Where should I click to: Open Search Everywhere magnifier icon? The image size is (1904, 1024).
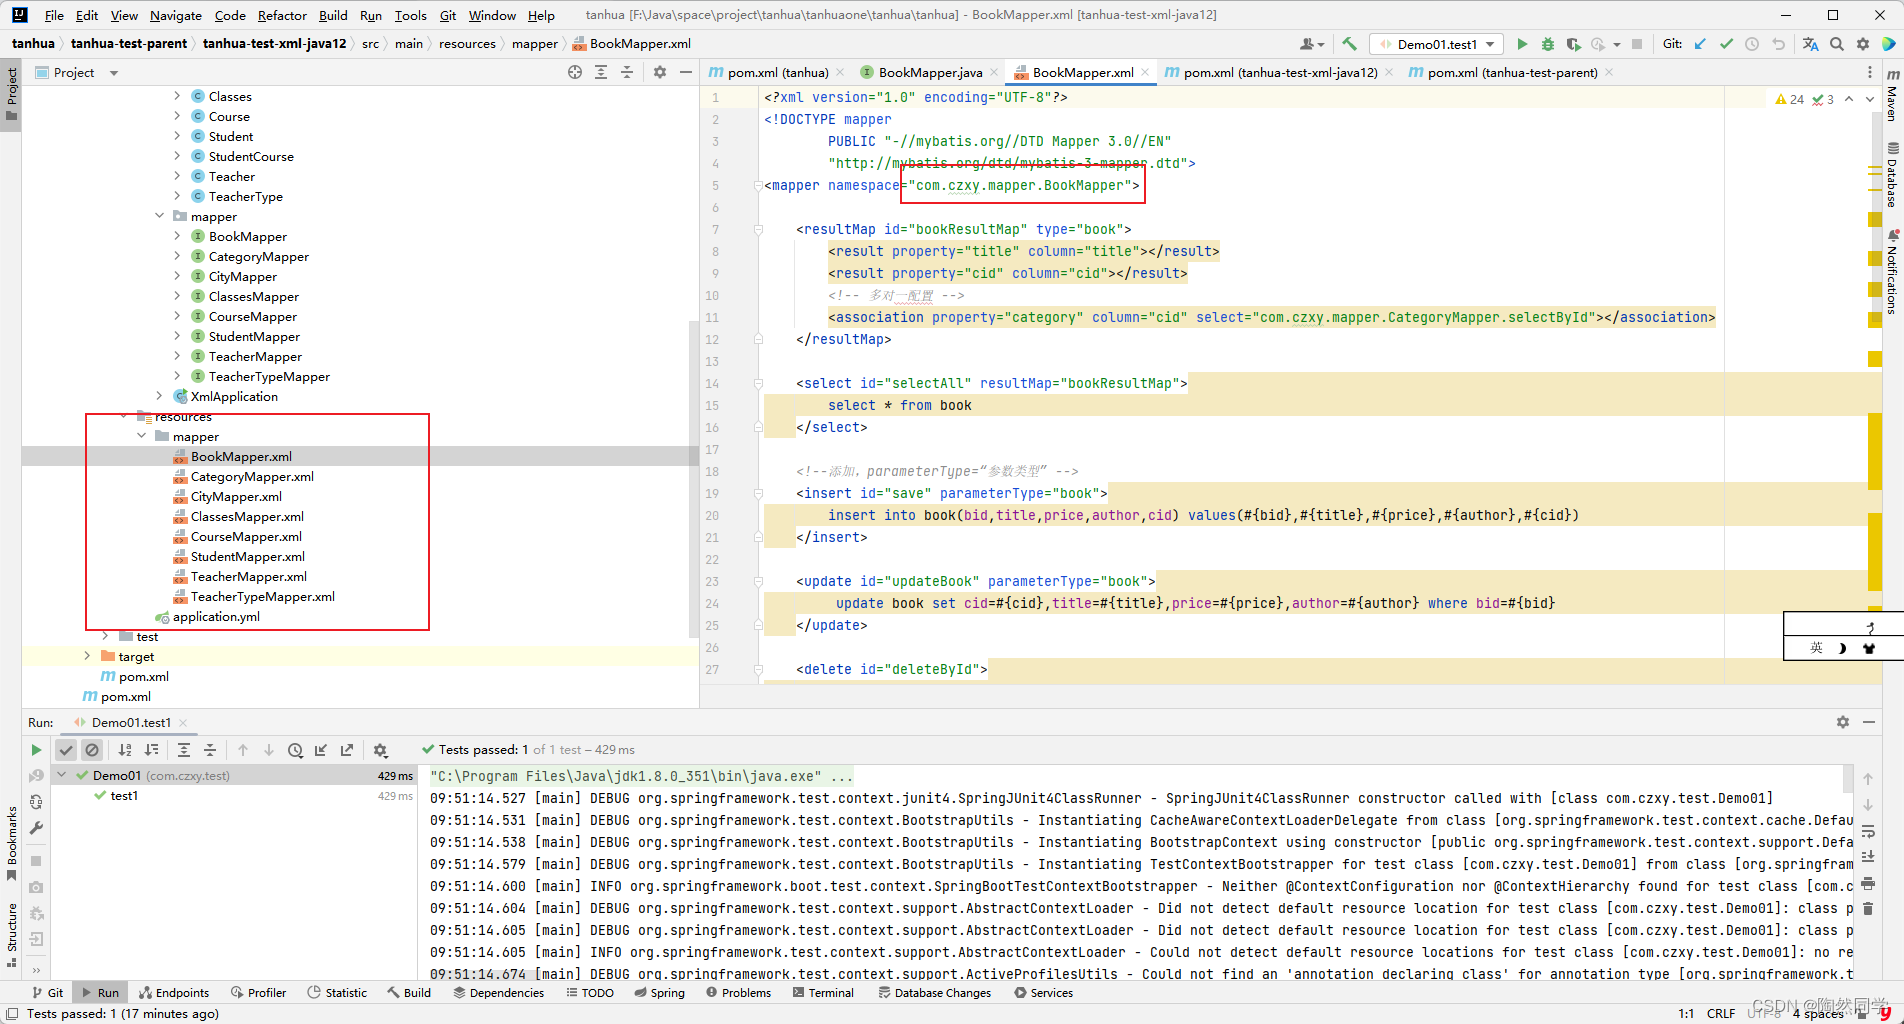click(1837, 44)
